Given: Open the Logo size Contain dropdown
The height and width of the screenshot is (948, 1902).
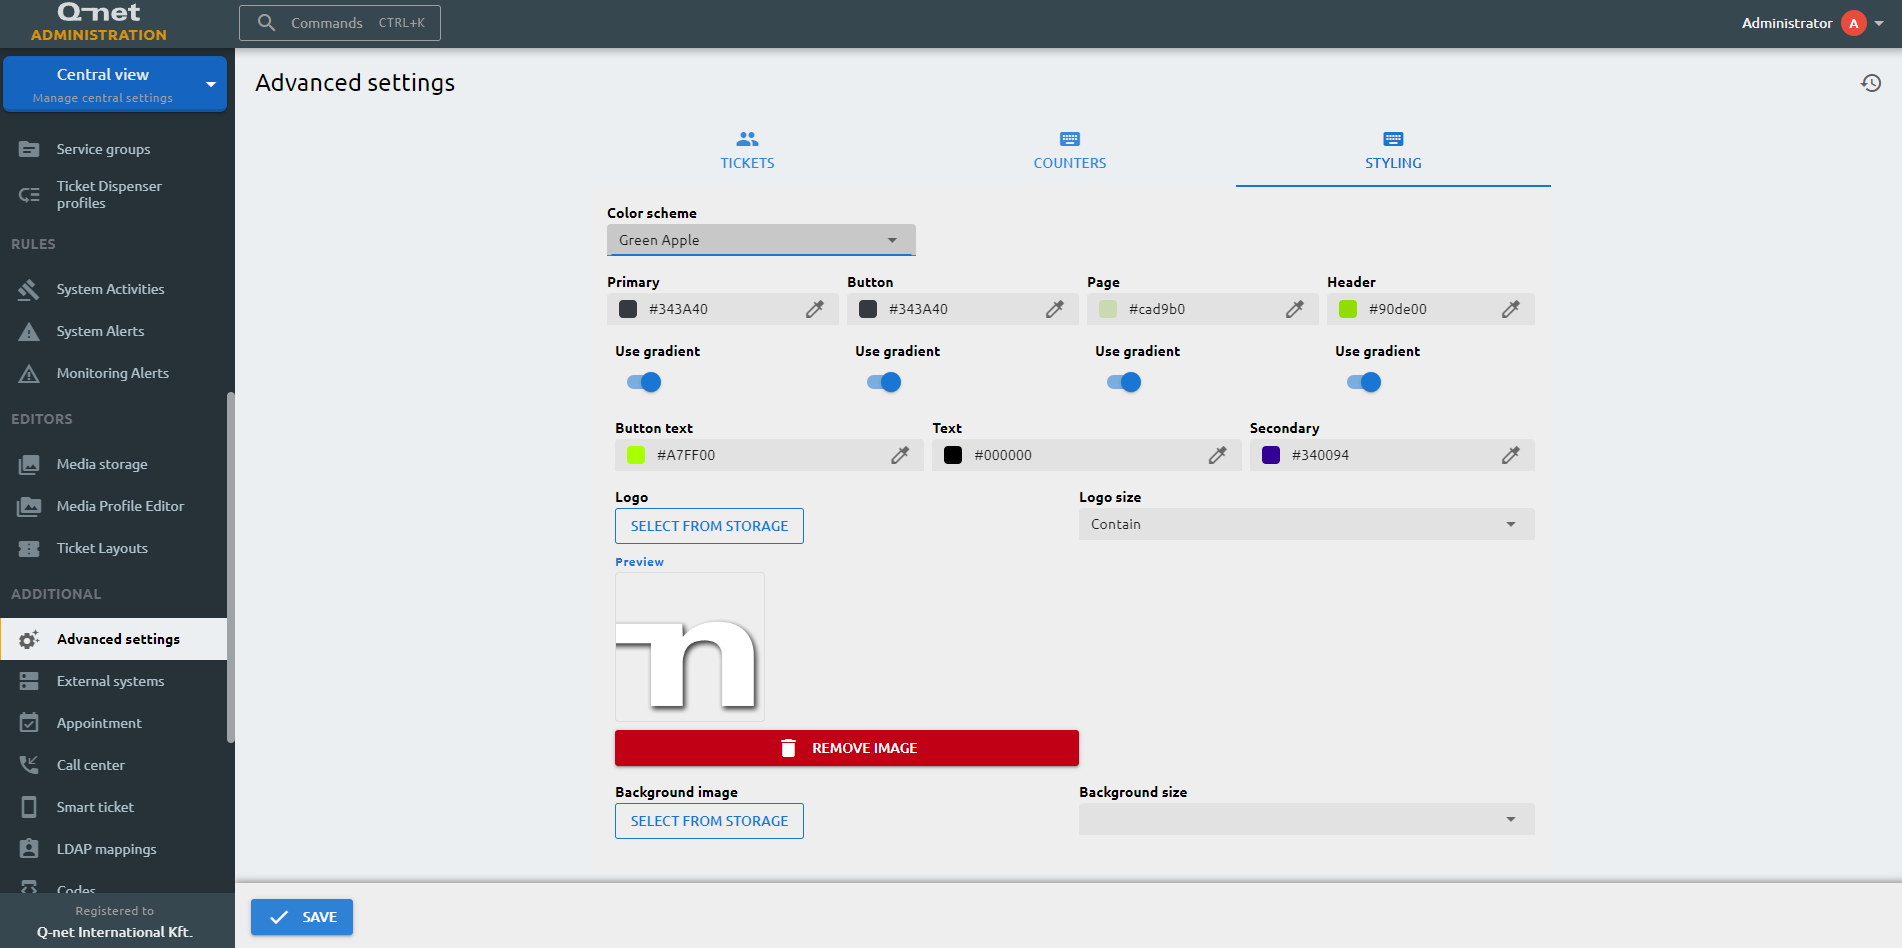Looking at the screenshot, I should click(x=1306, y=524).
